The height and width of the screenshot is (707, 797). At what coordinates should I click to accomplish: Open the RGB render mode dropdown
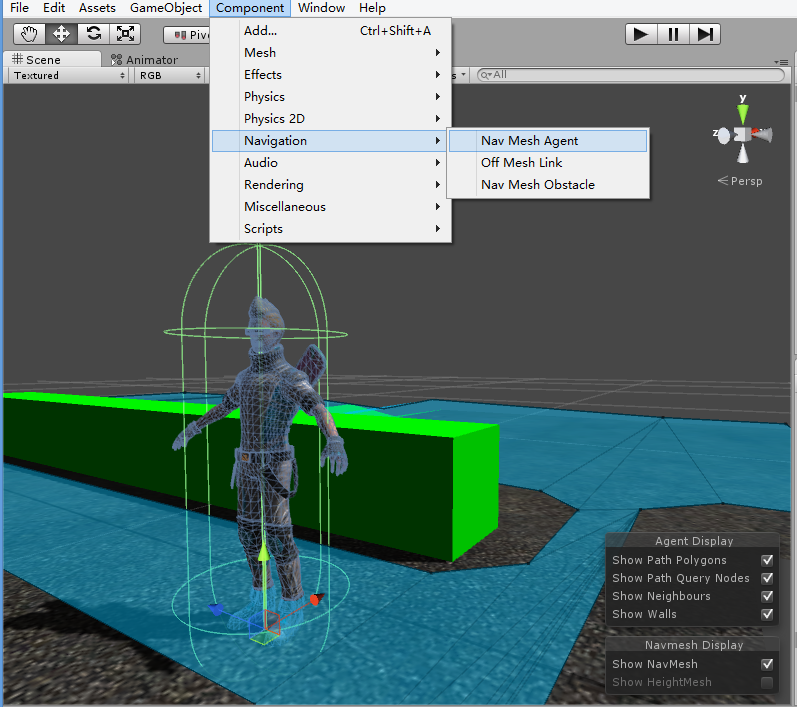[x=169, y=75]
